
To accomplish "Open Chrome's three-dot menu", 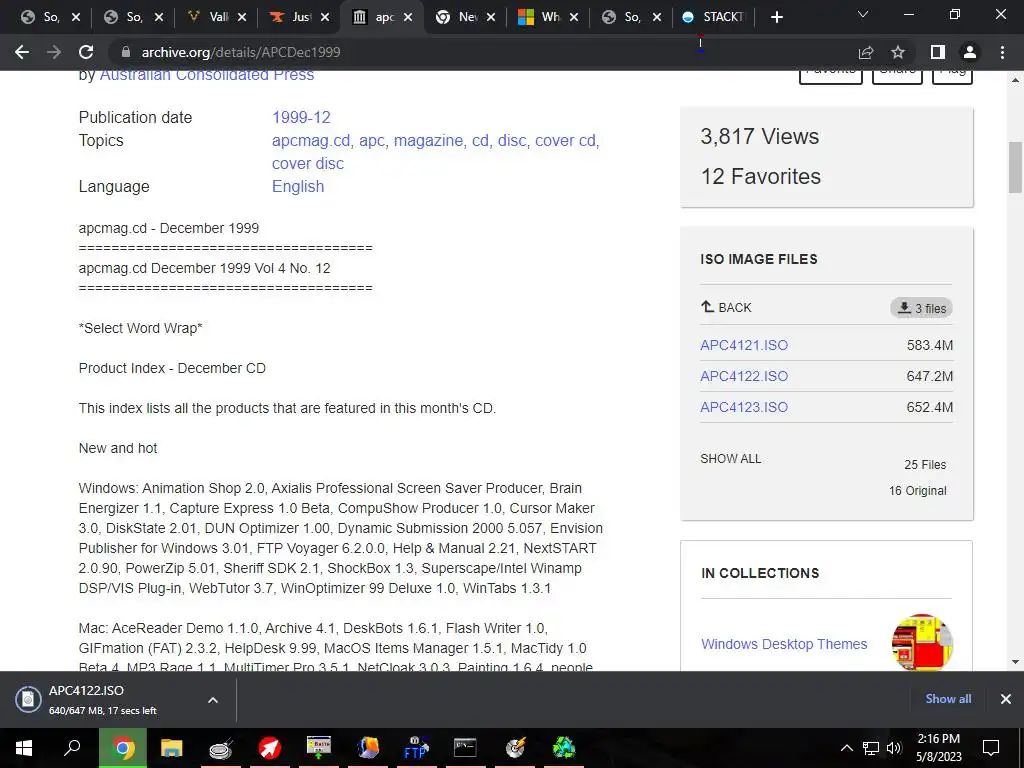I will [x=1002, y=52].
